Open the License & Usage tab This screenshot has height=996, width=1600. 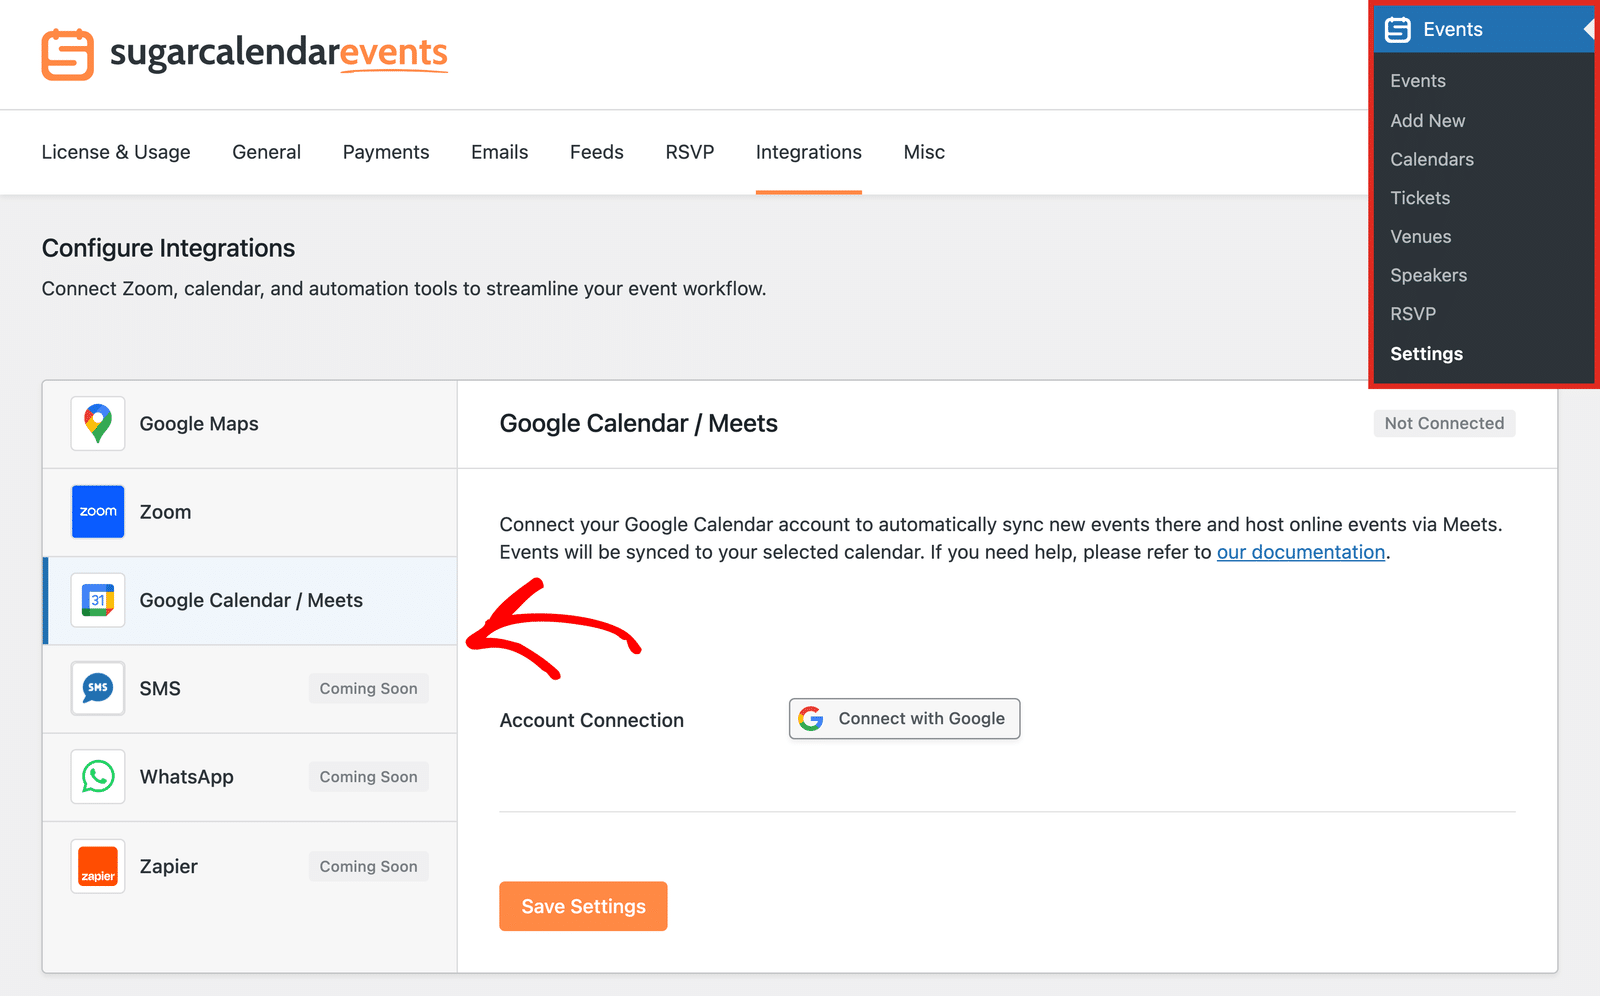tap(116, 152)
